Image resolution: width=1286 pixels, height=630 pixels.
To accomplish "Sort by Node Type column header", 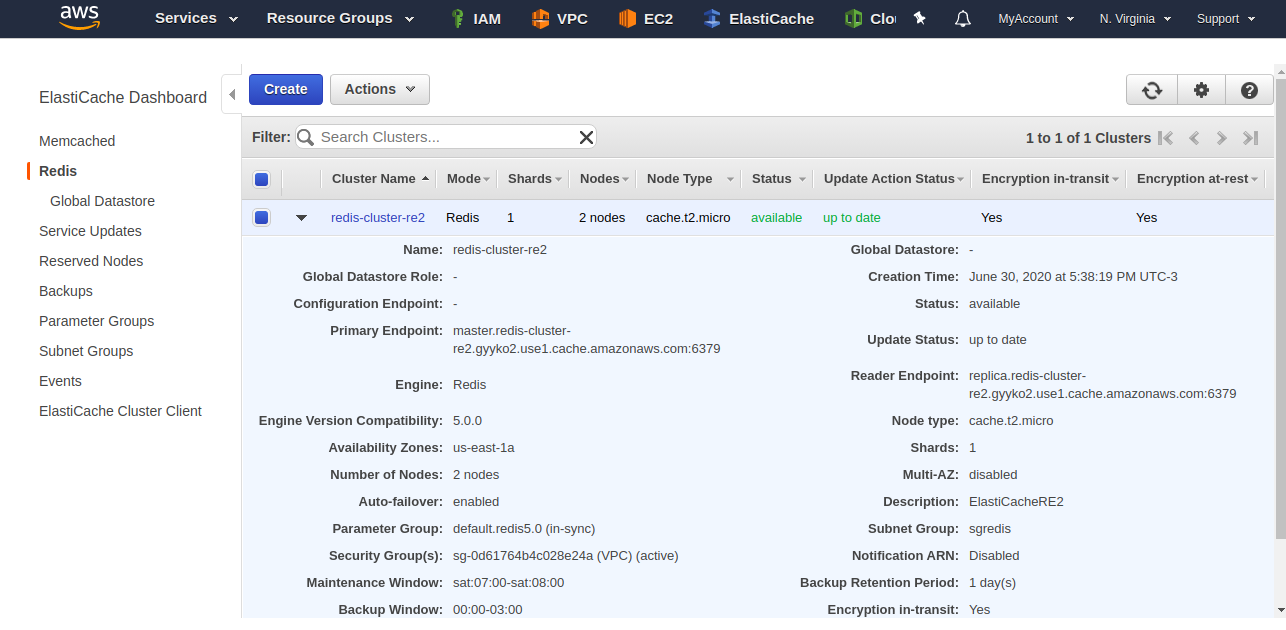I will (x=688, y=179).
